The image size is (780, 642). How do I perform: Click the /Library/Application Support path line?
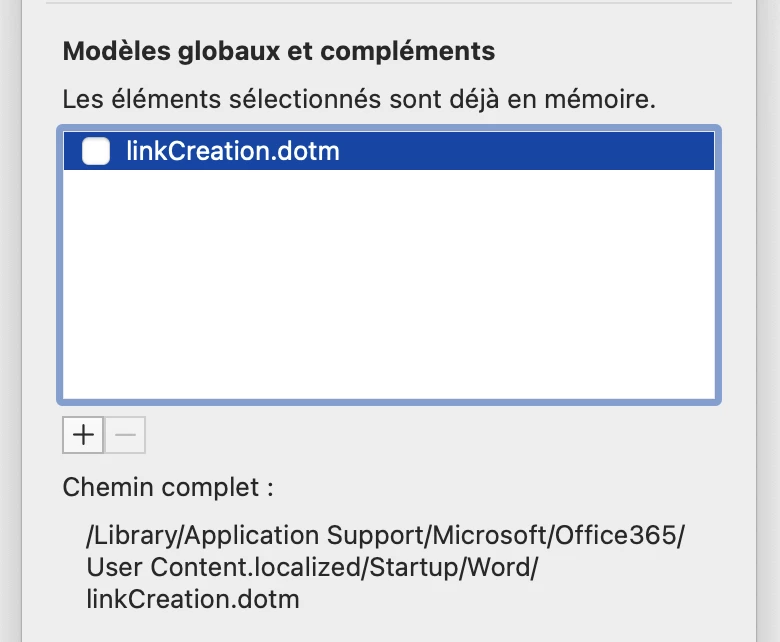coord(386,535)
